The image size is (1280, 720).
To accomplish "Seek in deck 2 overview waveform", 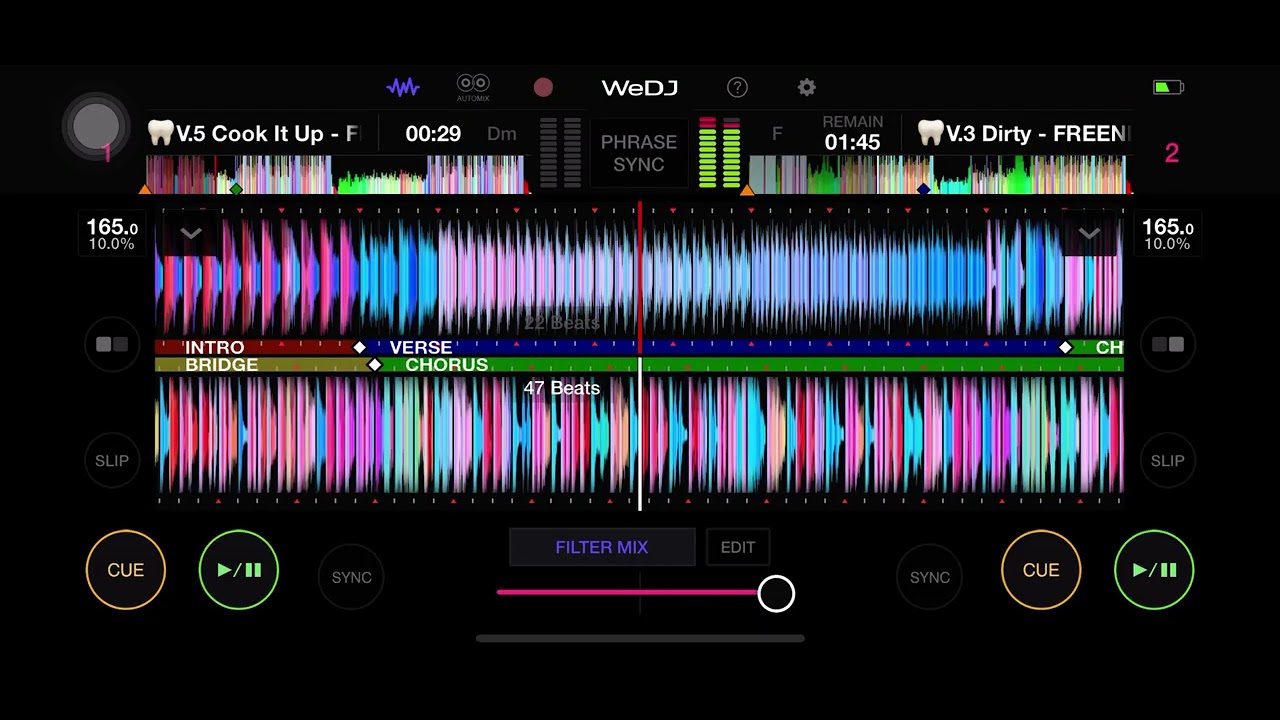I will pyautogui.click(x=937, y=175).
